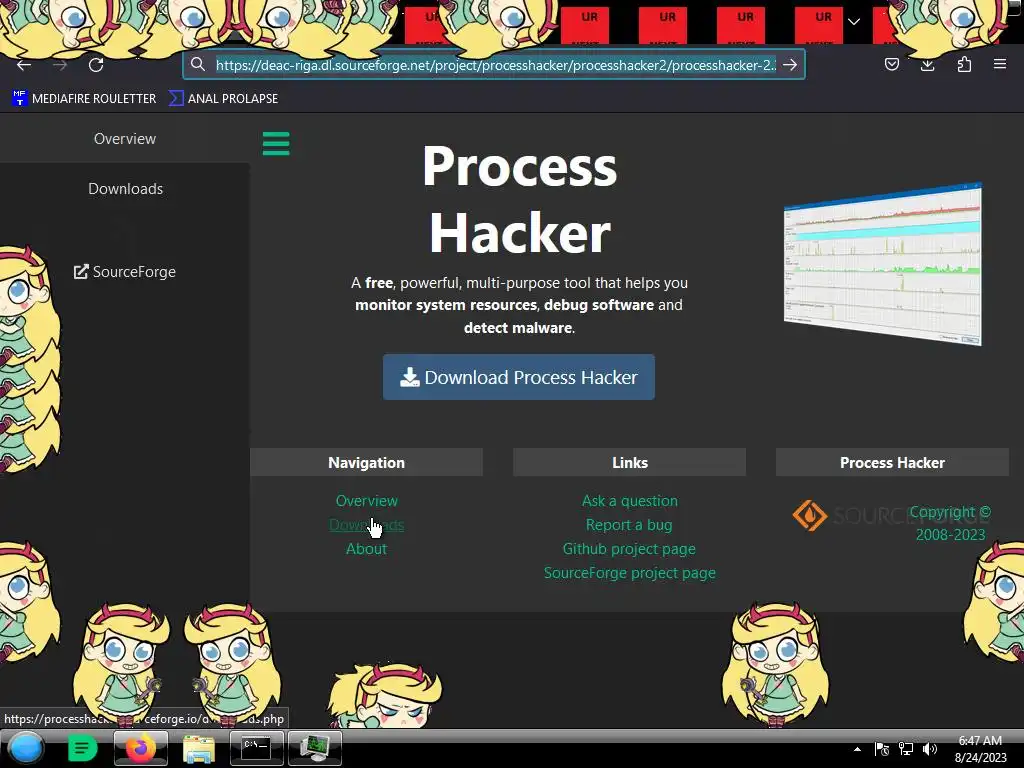Click the network tray icon
The height and width of the screenshot is (768, 1024).
pos(906,749)
